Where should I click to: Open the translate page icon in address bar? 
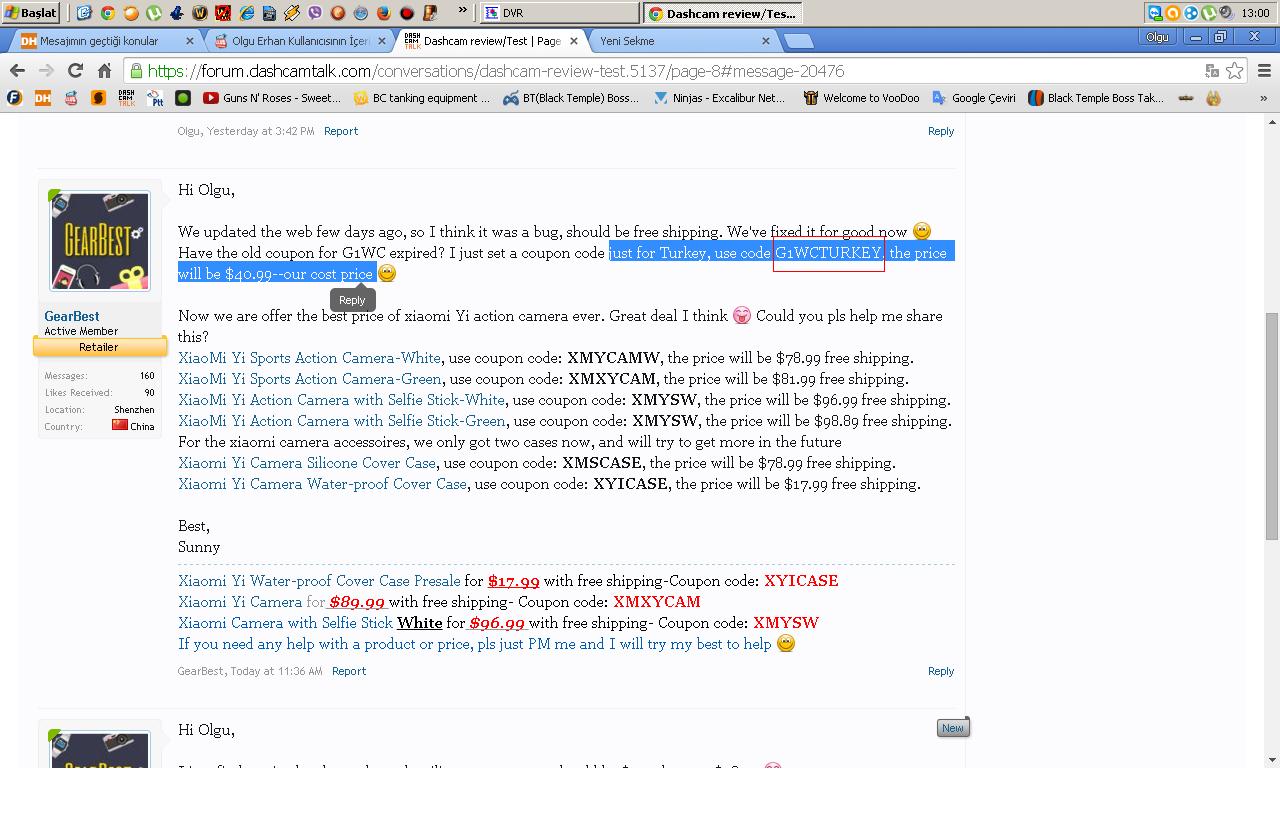click(x=1212, y=70)
